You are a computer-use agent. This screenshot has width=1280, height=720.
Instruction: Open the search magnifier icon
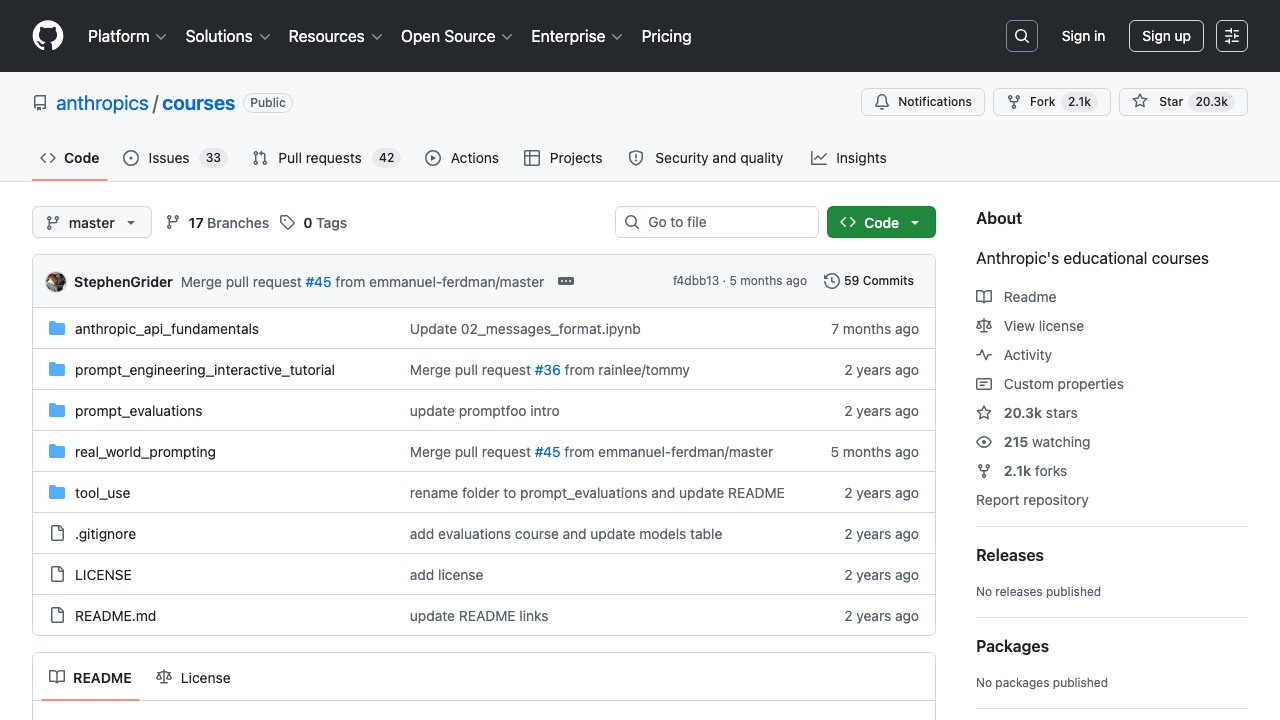pos(1022,36)
